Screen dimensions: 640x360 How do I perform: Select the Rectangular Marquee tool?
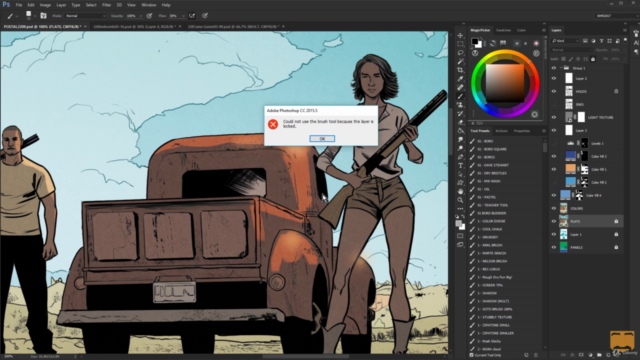460,44
